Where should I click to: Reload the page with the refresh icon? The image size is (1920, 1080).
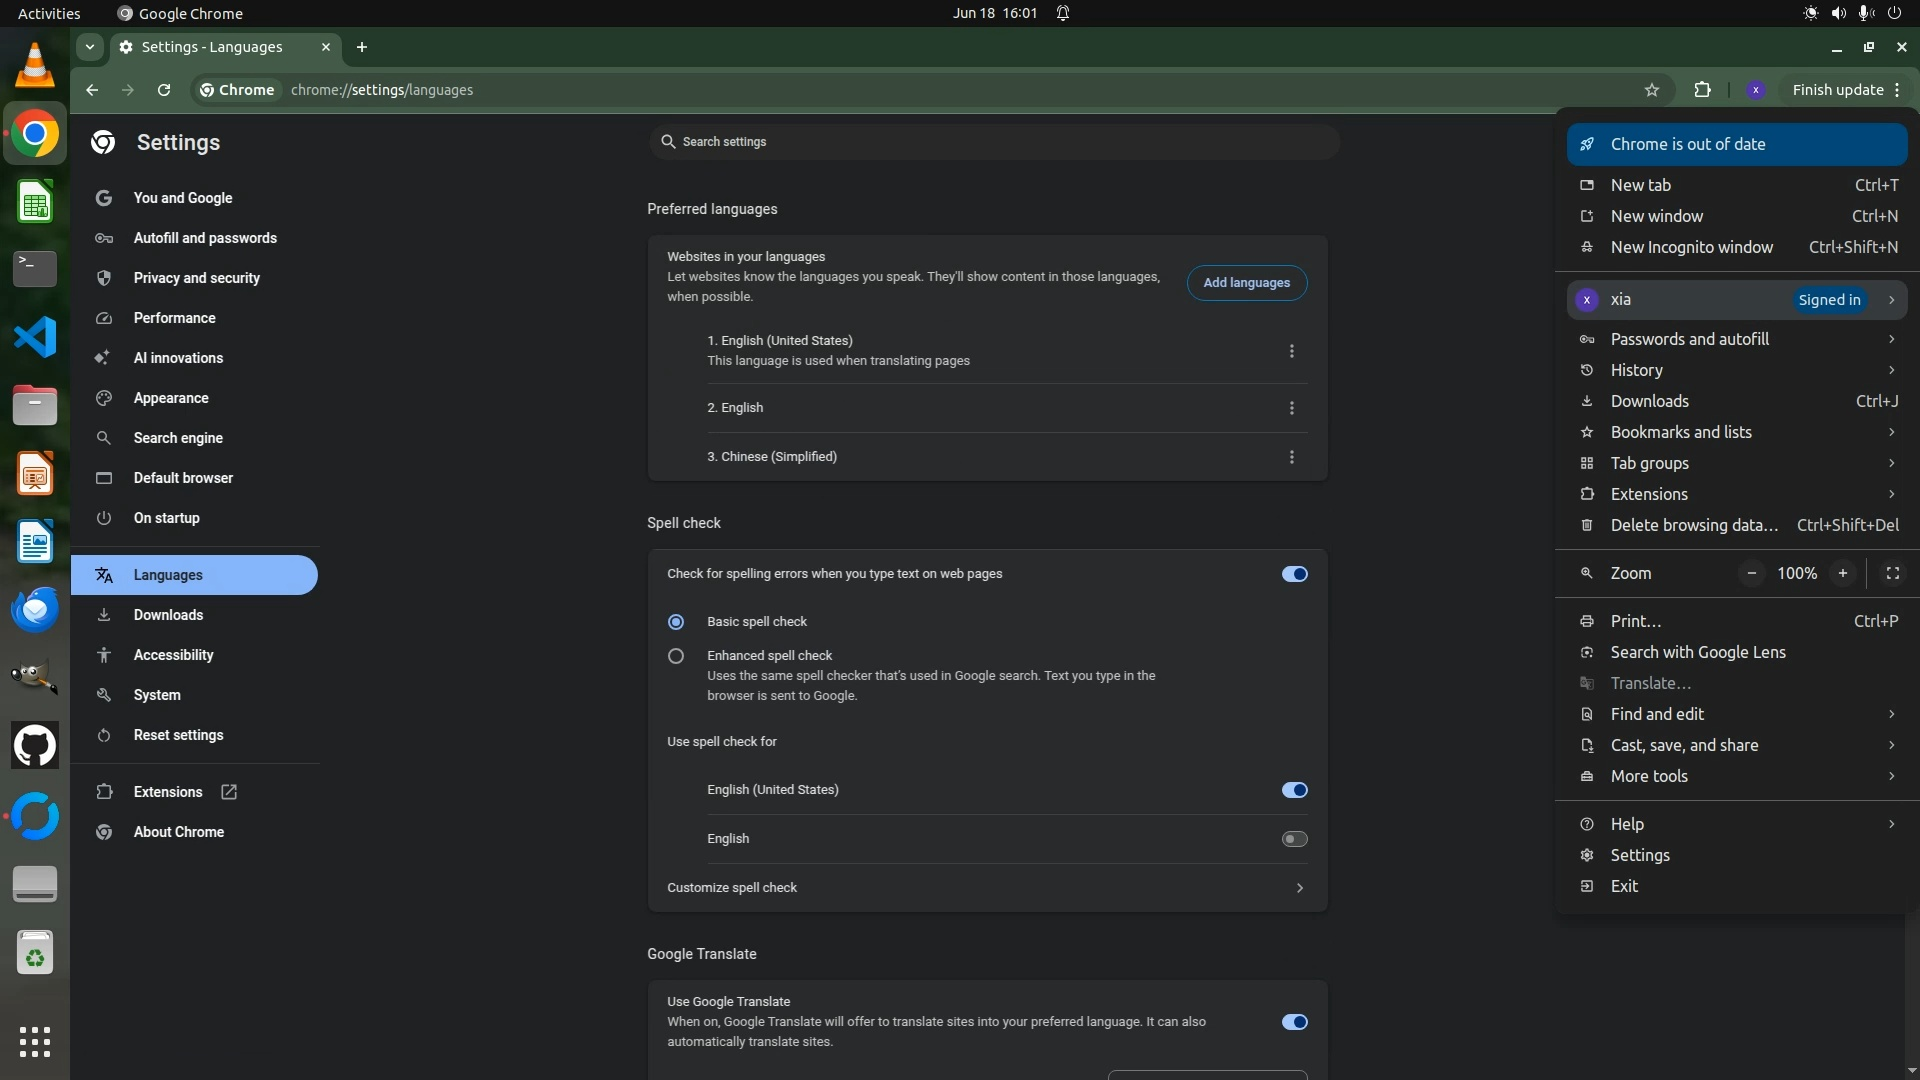pos(164,90)
